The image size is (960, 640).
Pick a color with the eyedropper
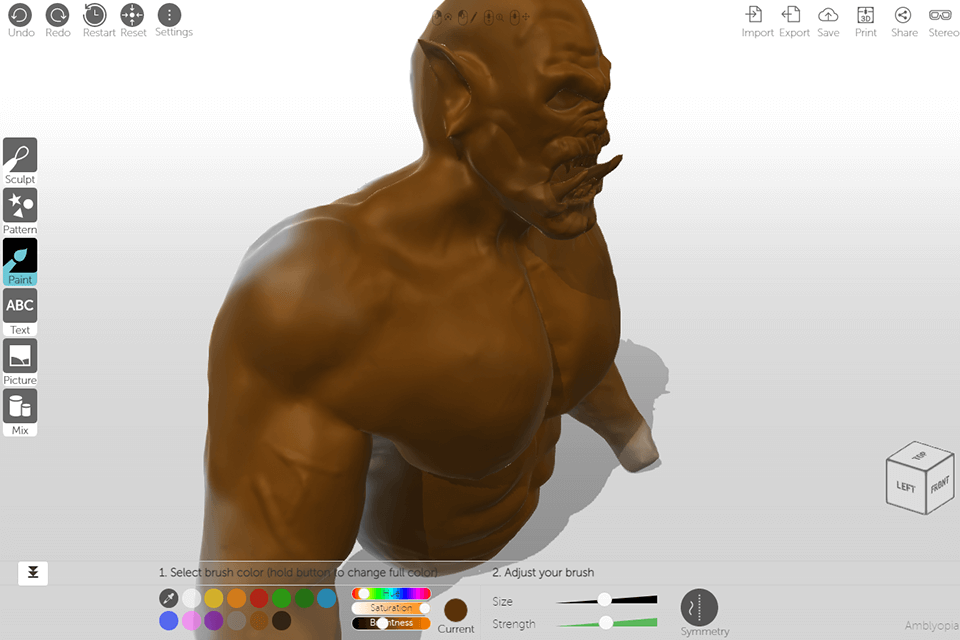[x=168, y=597]
